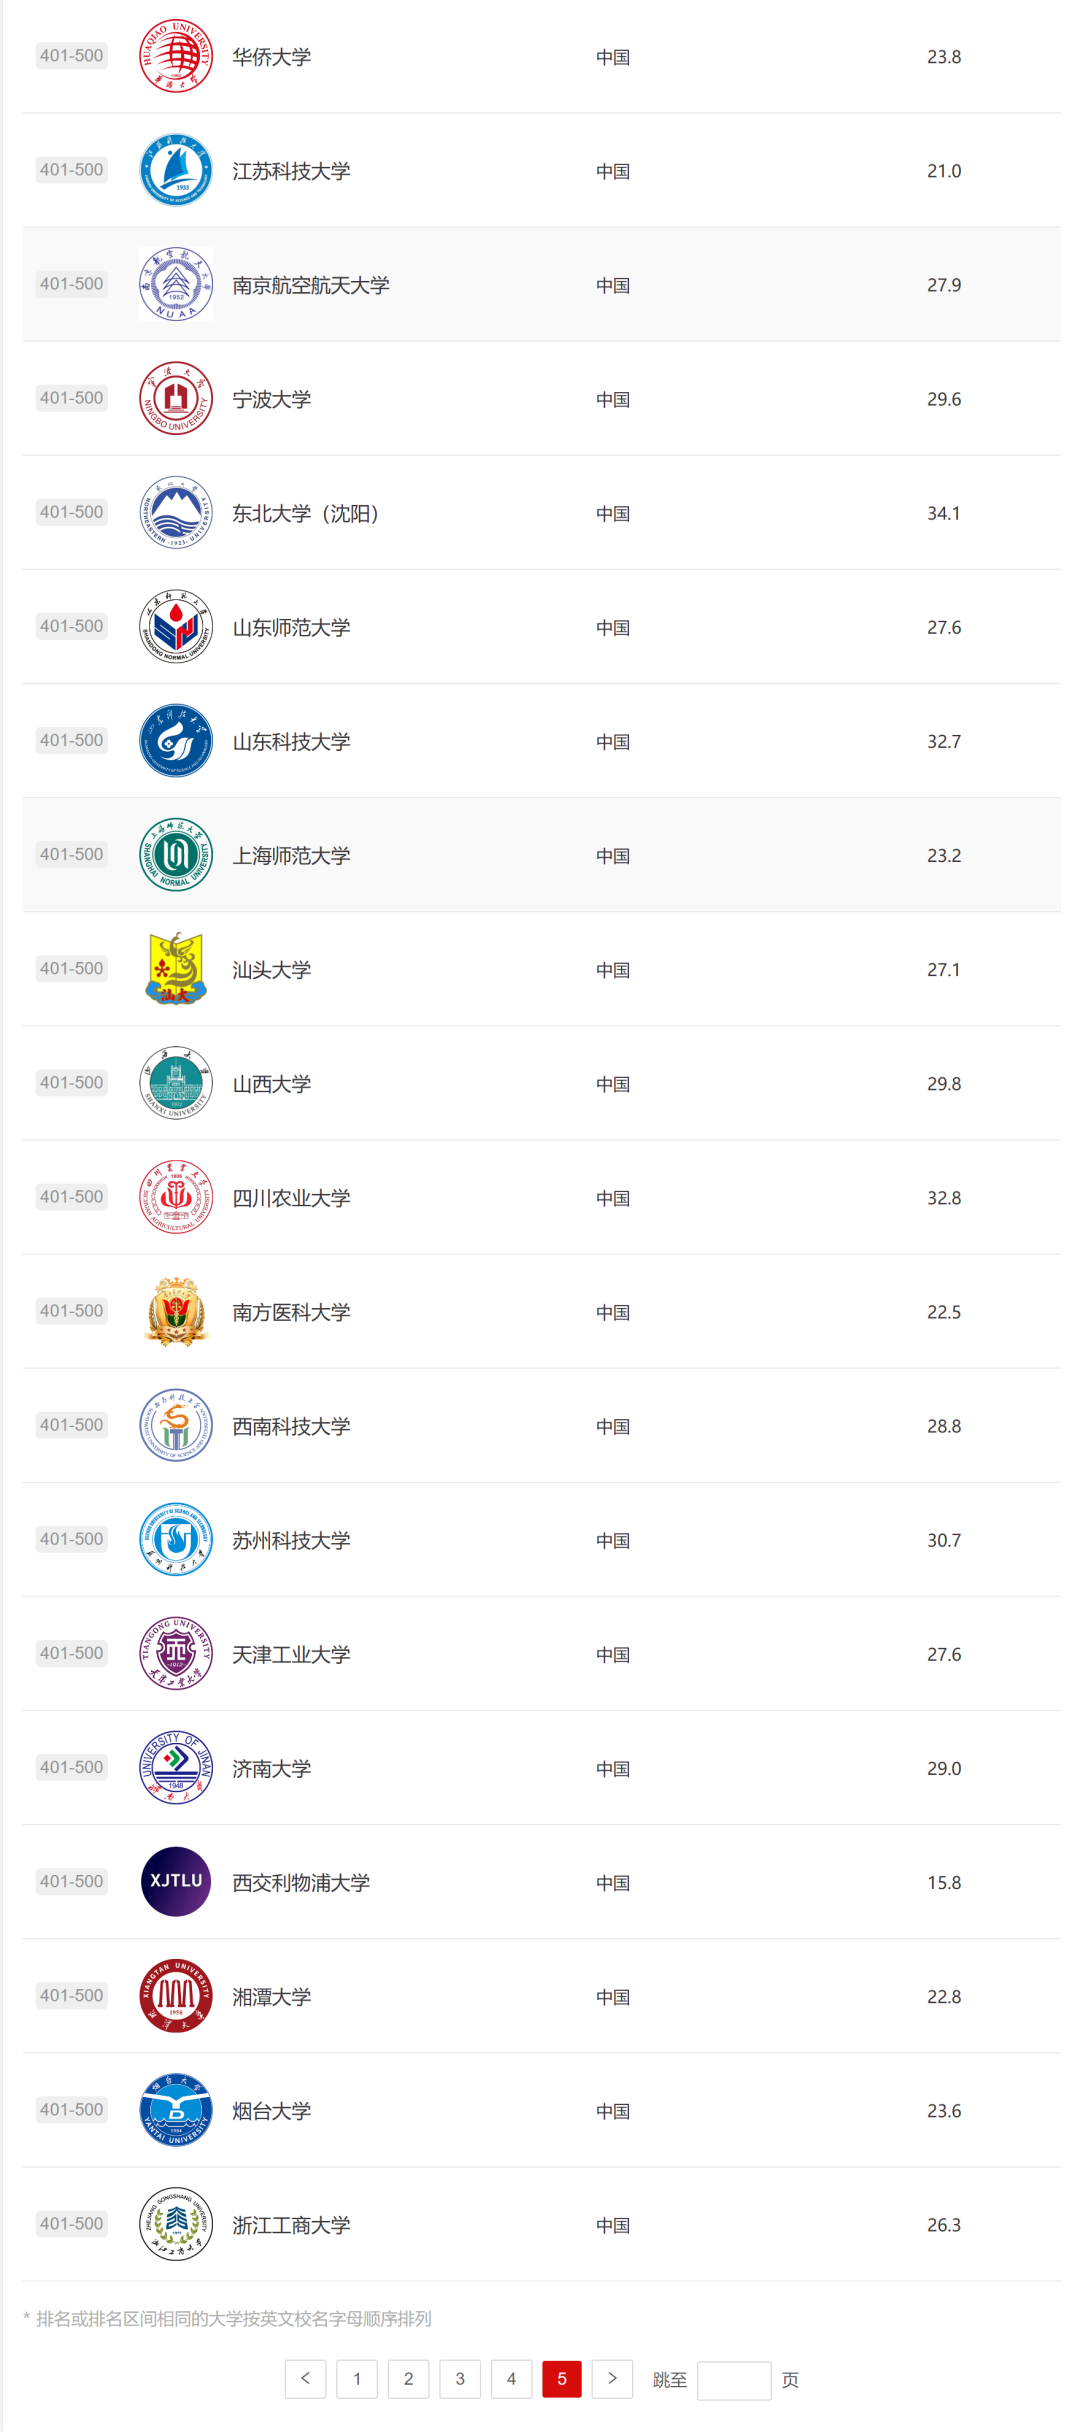Select current page 5 button
The width and height of the screenshot is (1080, 2432).
(x=562, y=2379)
